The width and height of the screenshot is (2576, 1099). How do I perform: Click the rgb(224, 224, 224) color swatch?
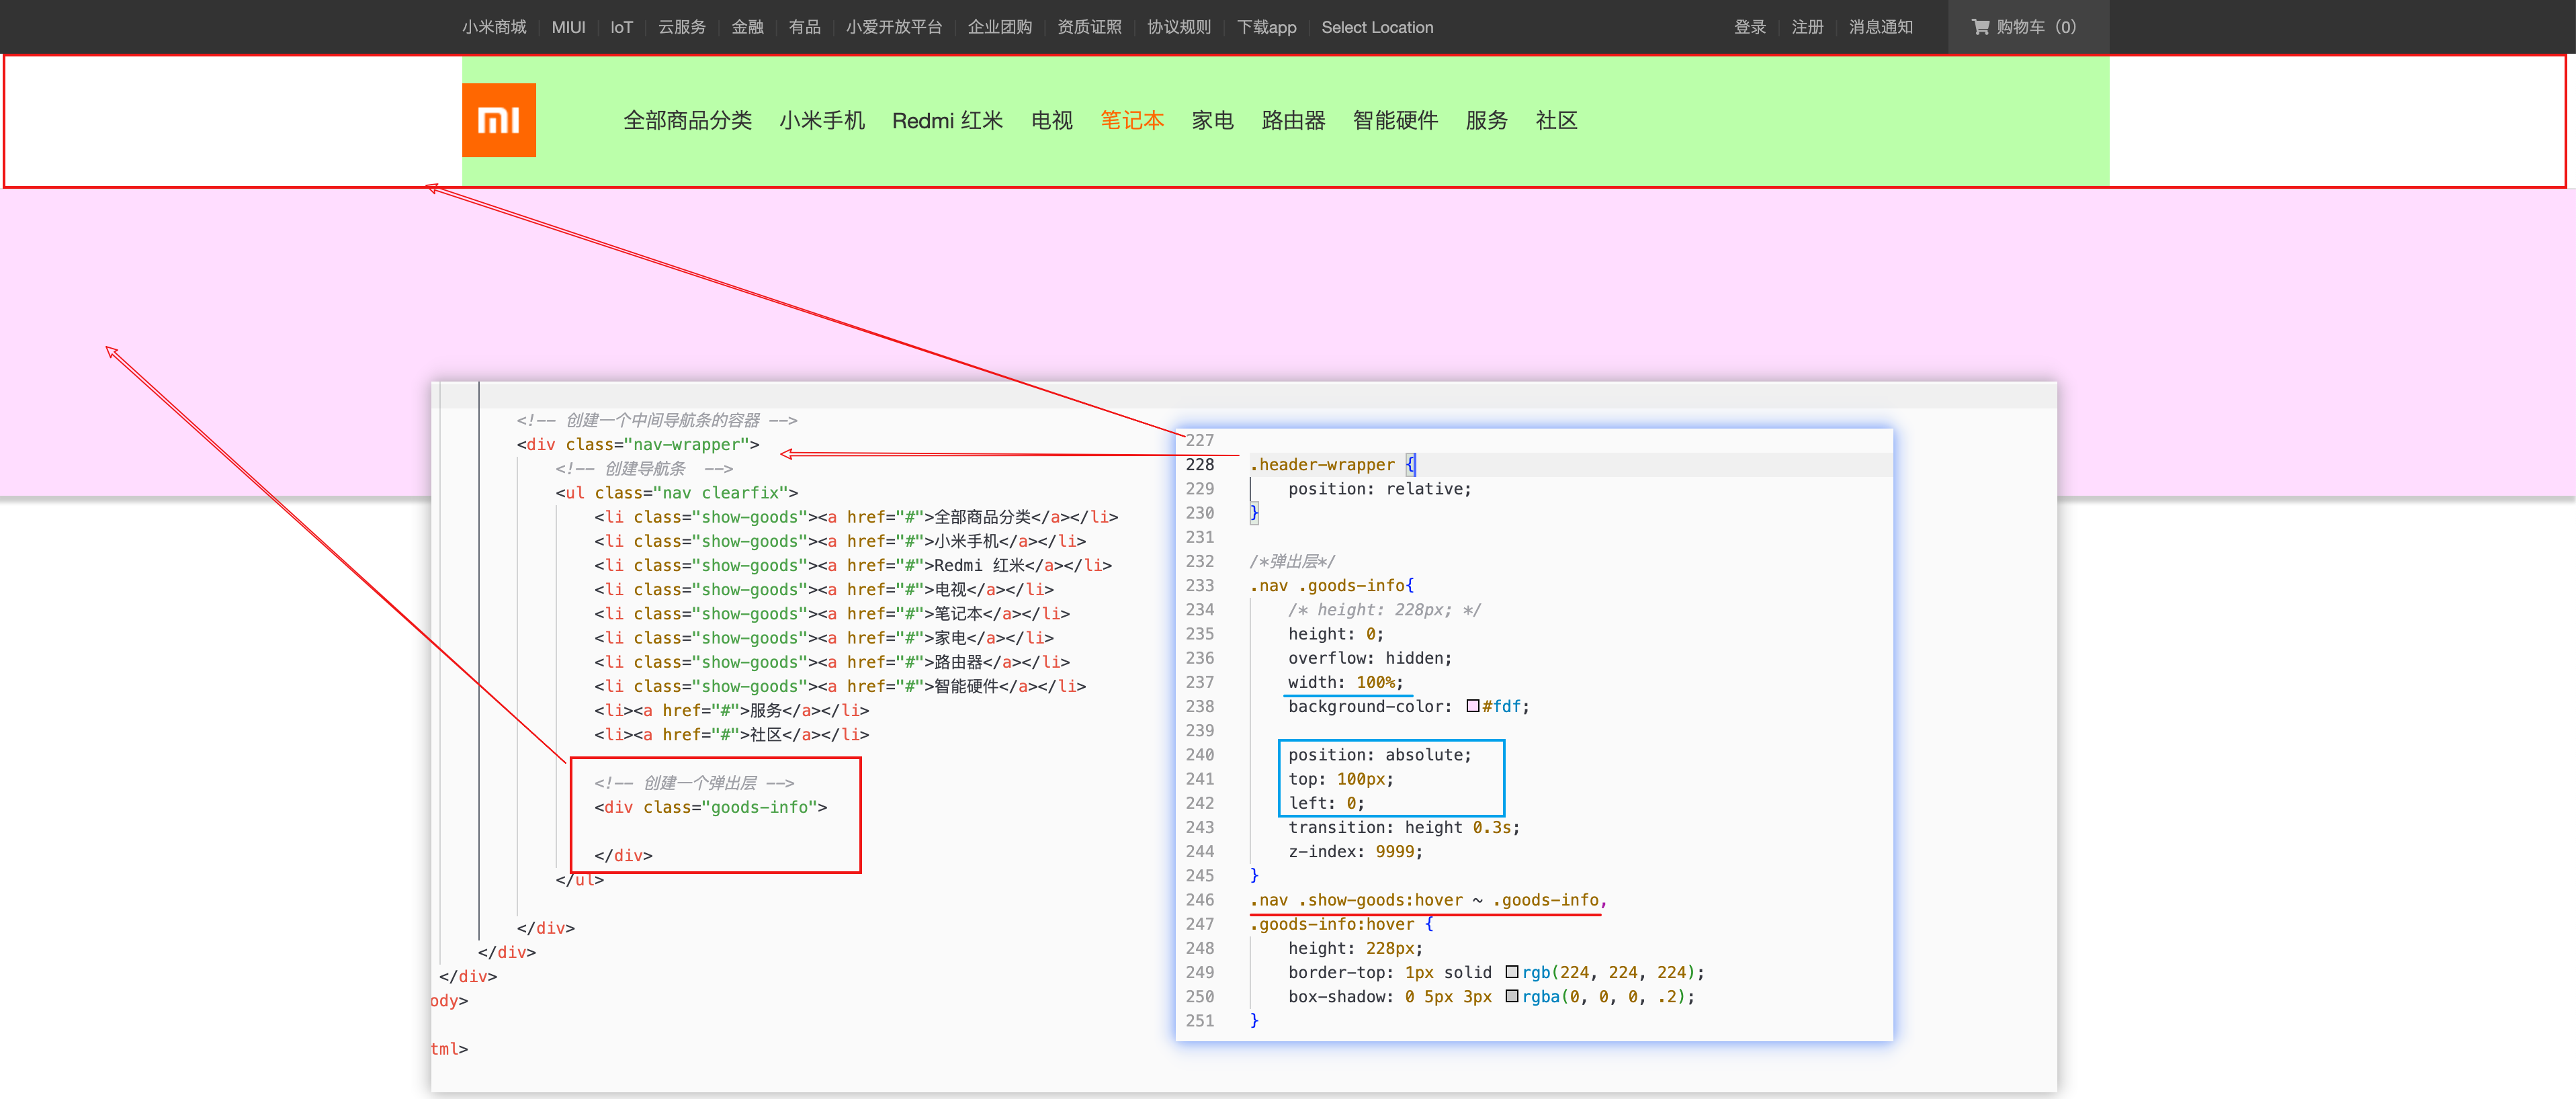point(1511,972)
